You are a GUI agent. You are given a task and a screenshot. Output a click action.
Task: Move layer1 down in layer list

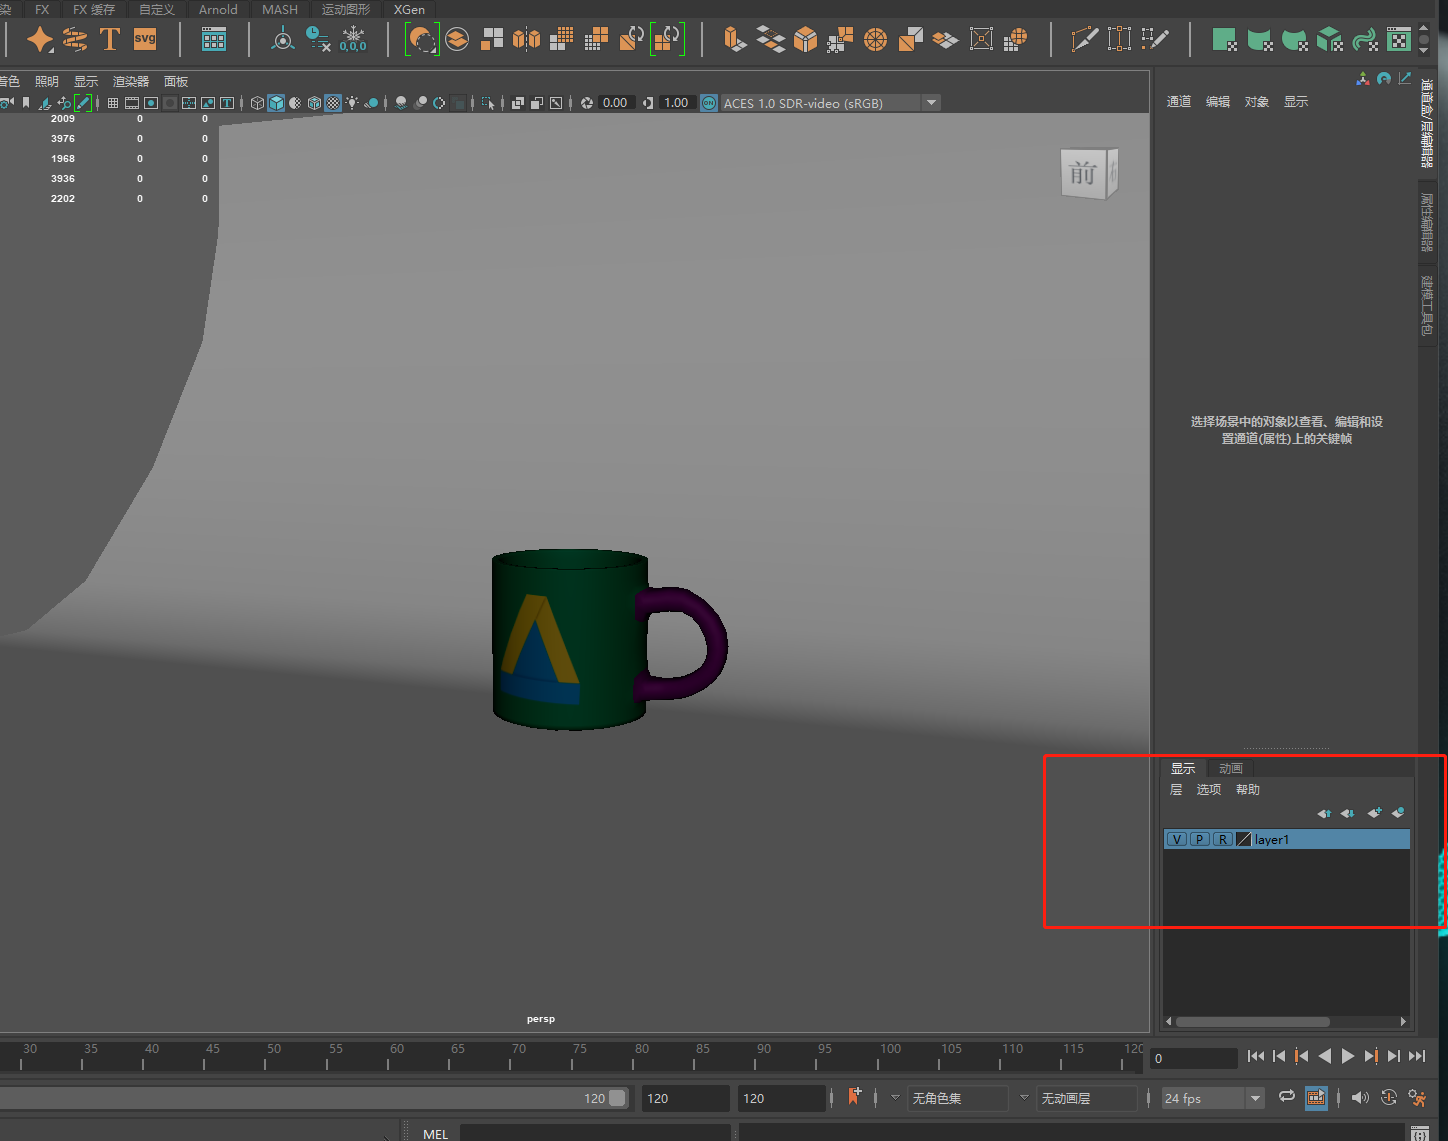(x=1348, y=813)
